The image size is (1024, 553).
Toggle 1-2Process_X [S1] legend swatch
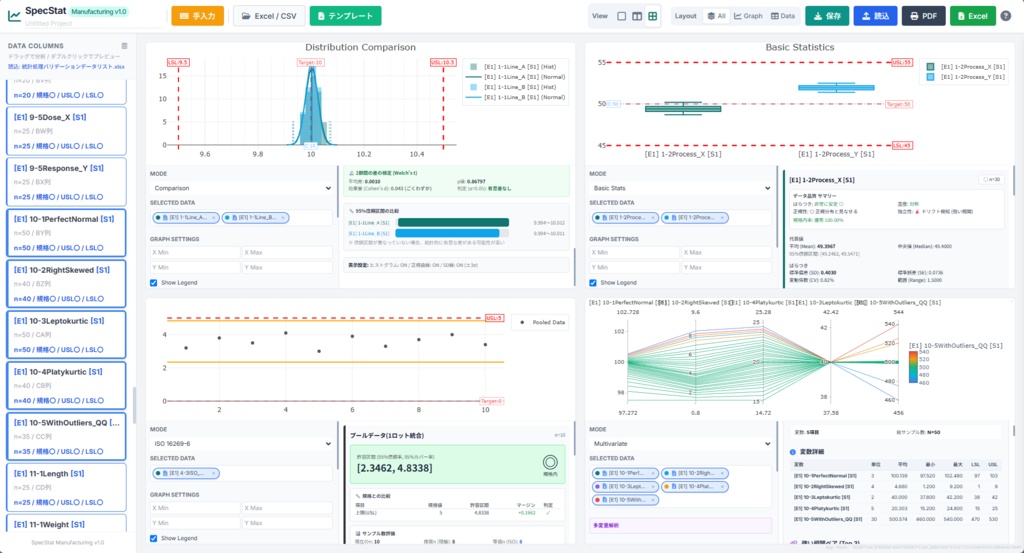931,67
